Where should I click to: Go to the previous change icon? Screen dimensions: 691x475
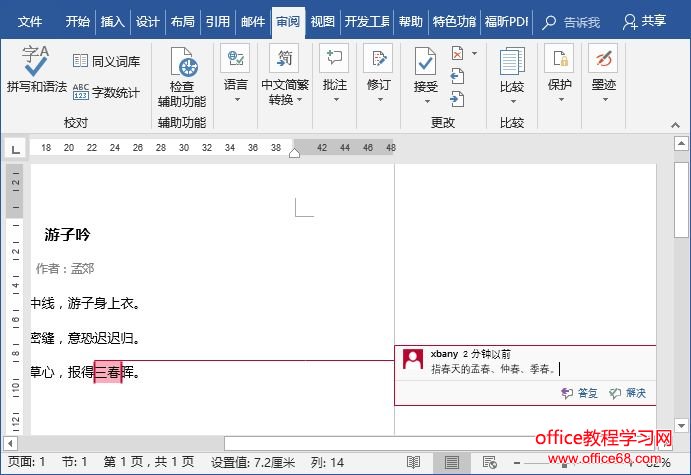457,76
